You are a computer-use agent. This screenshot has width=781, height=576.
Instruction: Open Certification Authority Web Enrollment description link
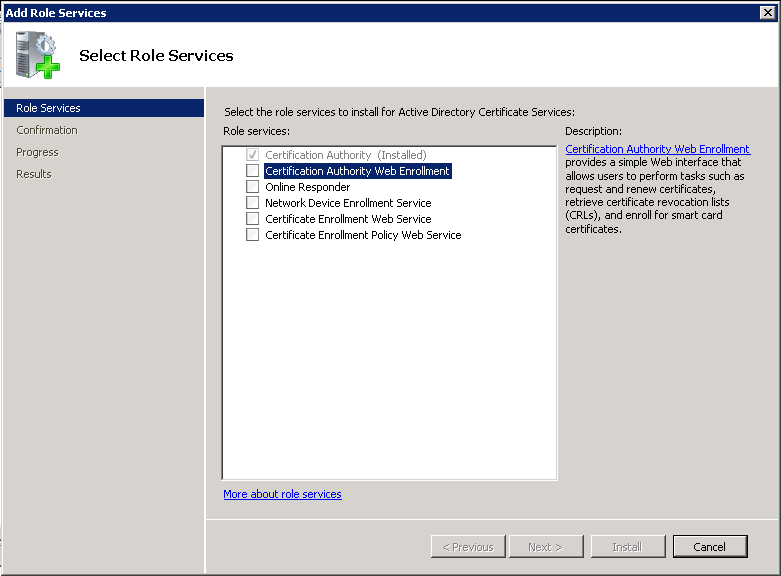pyautogui.click(x=657, y=149)
